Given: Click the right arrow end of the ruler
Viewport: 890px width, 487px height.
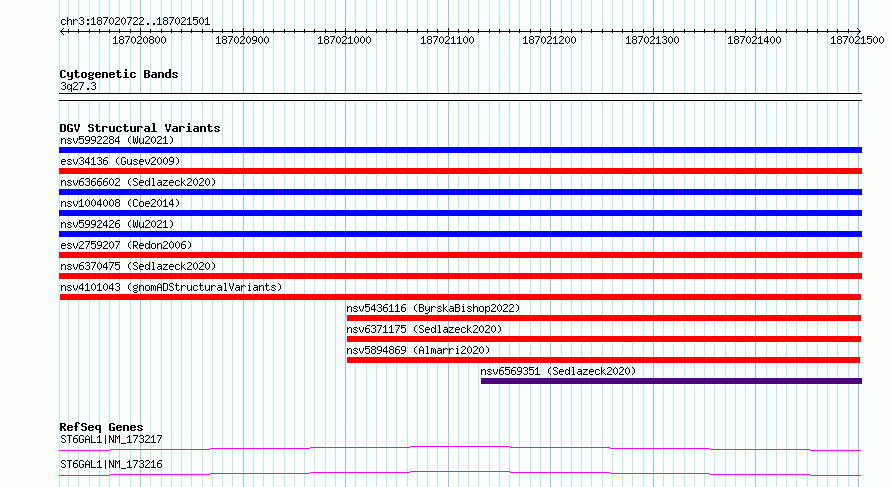Looking at the screenshot, I should pos(859,31).
